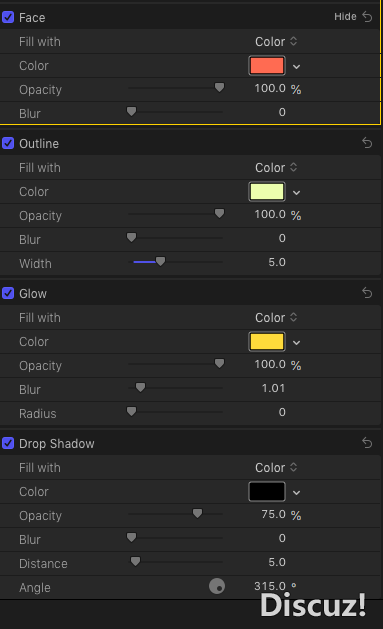The image size is (383, 629).
Task: Reset the Glow section parameters
Action: click(x=367, y=293)
